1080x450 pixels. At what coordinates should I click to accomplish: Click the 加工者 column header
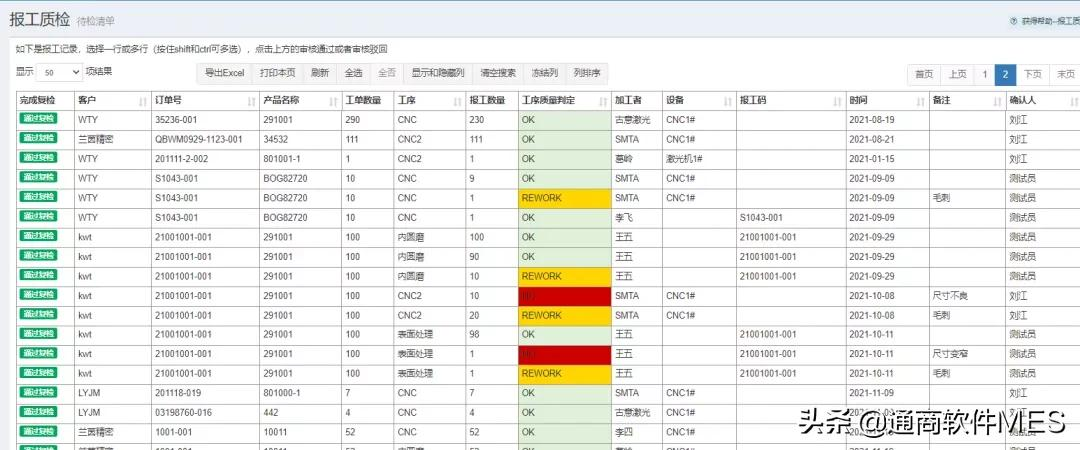[x=637, y=101]
